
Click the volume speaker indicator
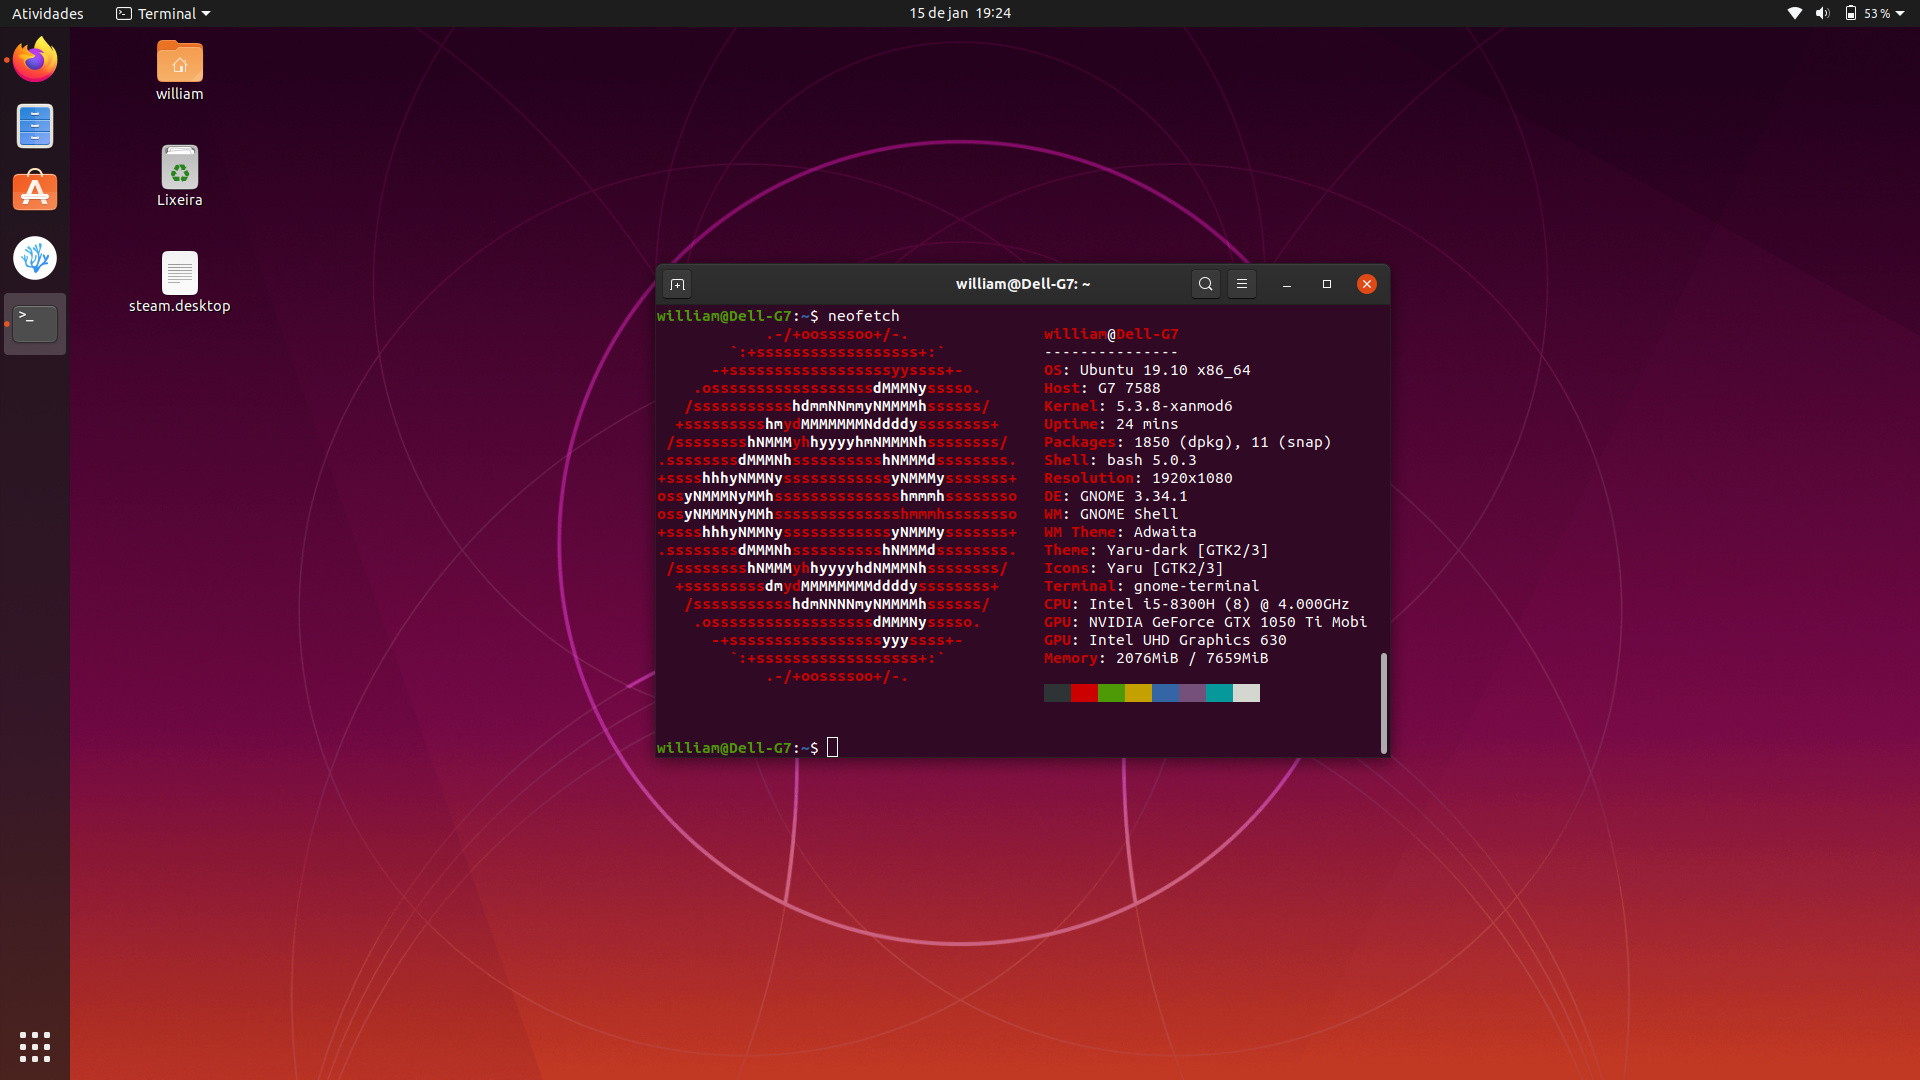[1822, 13]
